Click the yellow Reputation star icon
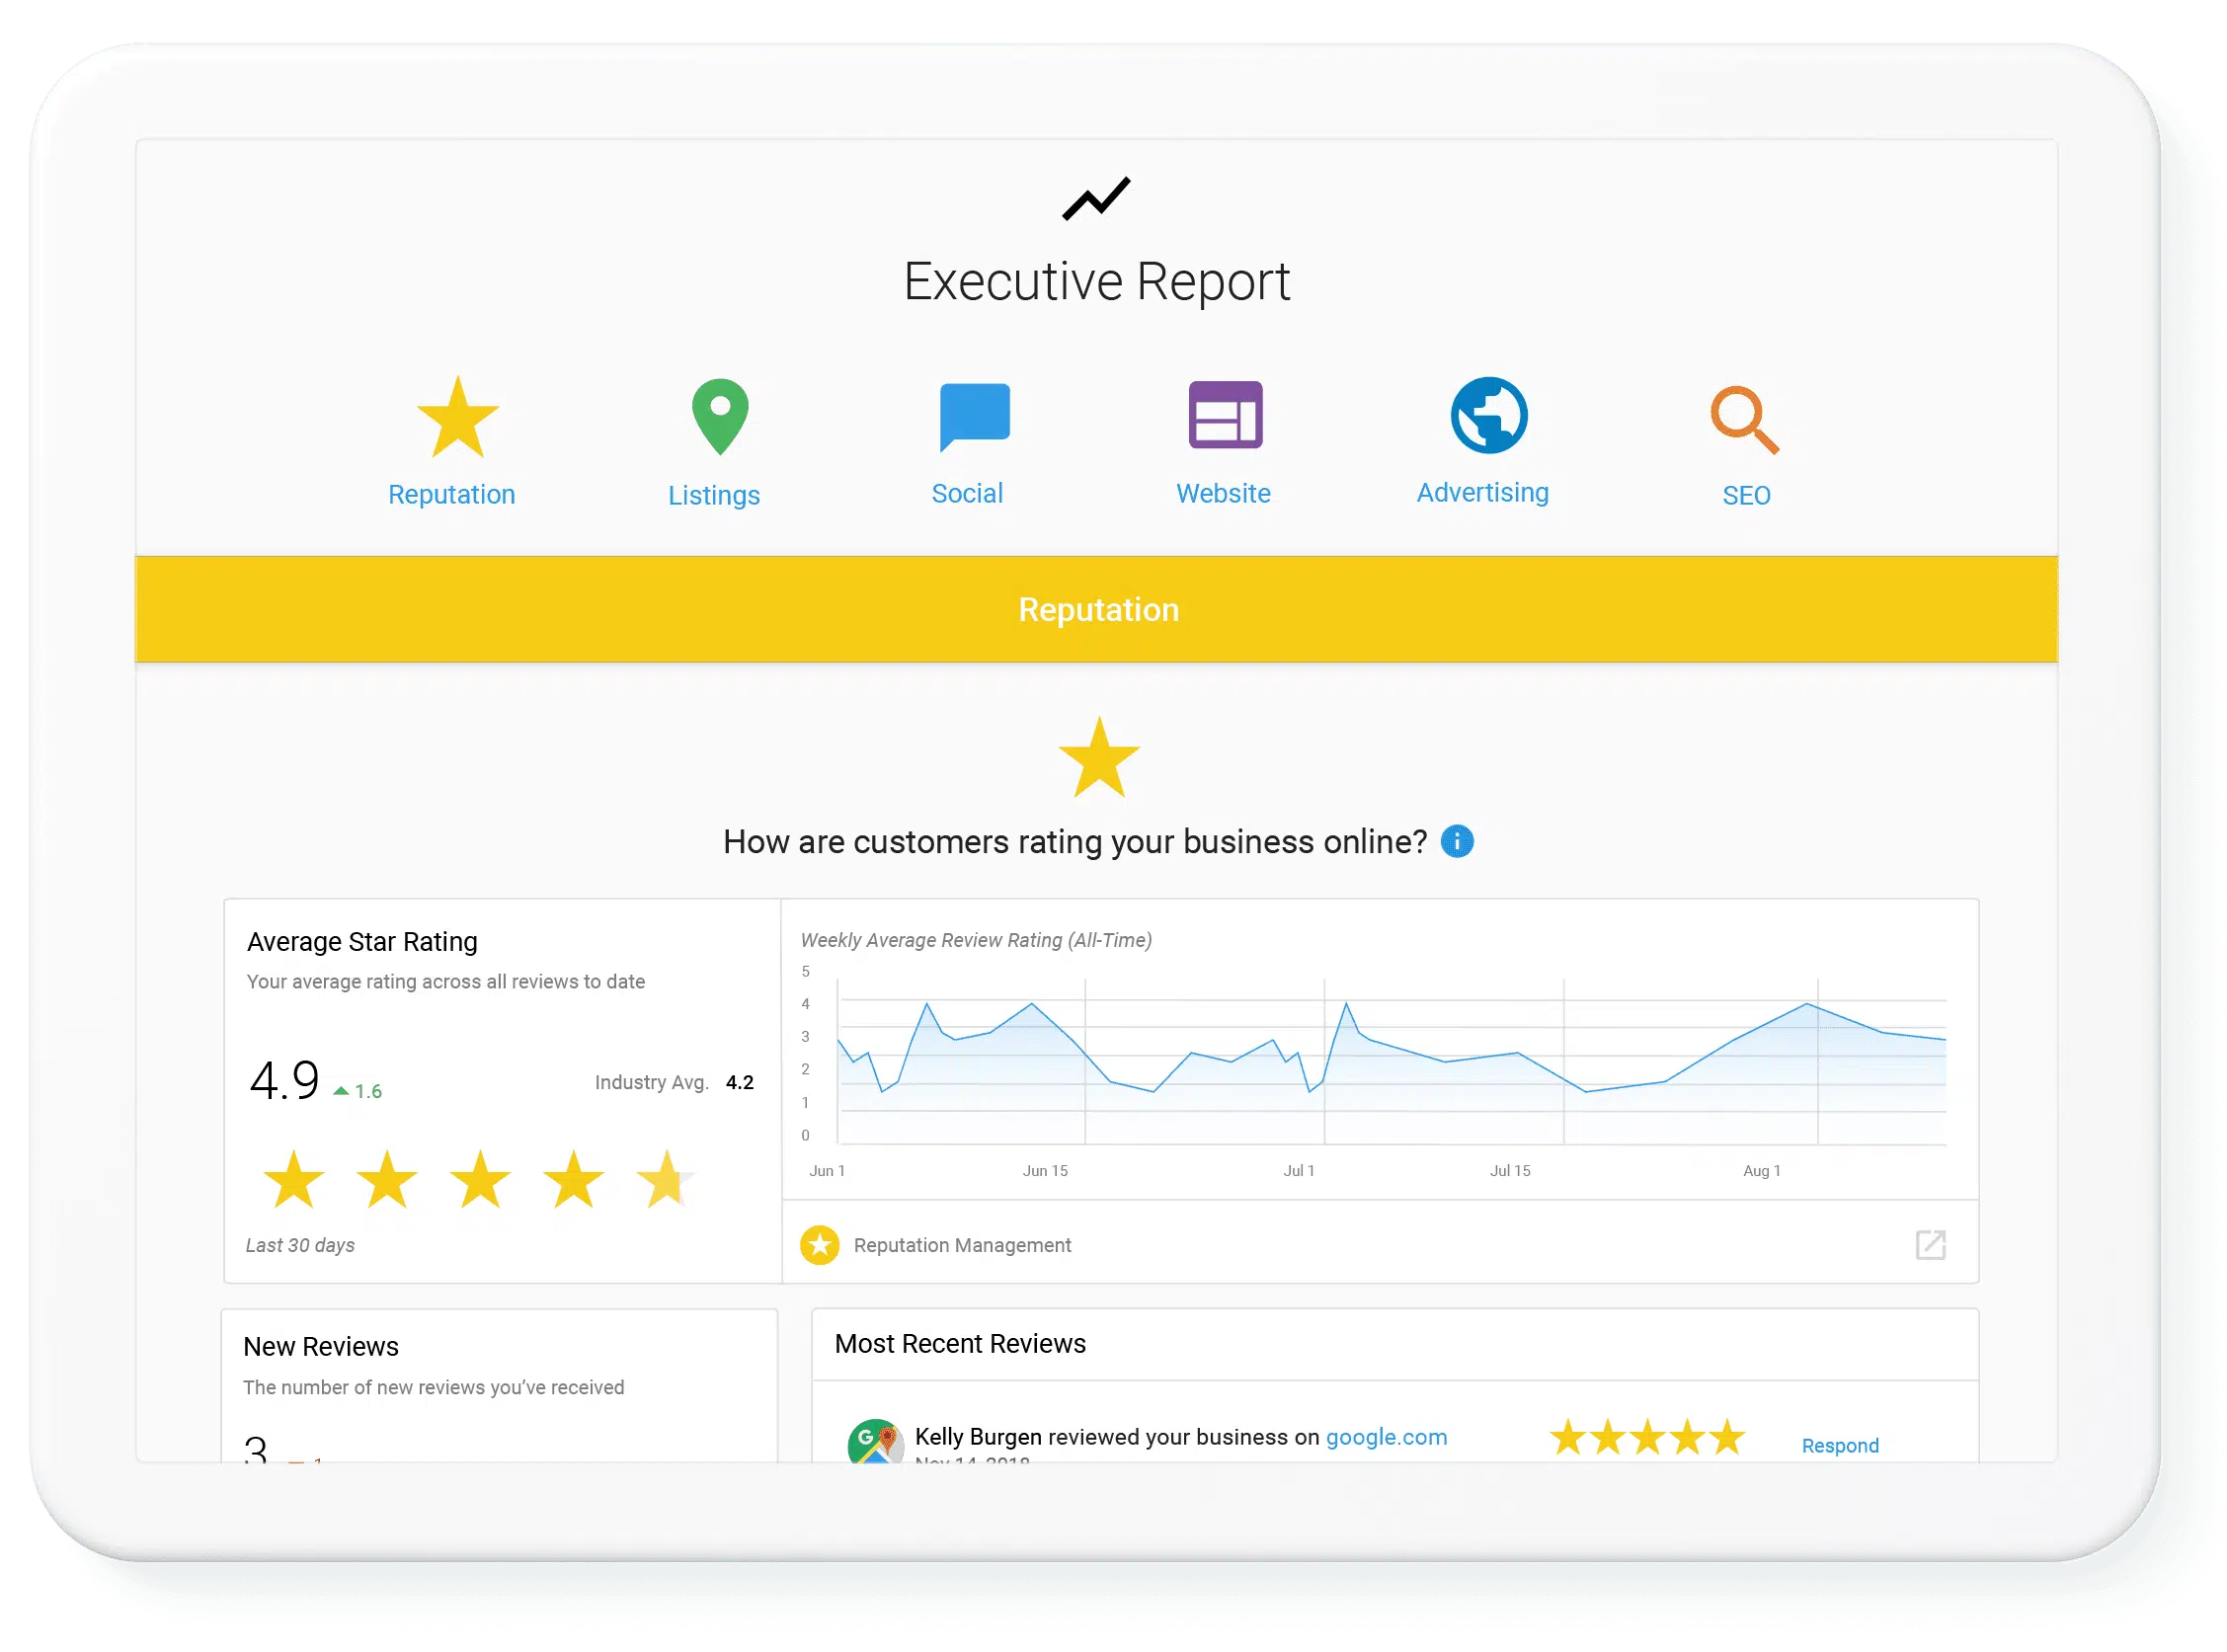Image resolution: width=2227 pixels, height=1652 pixels. [457, 418]
